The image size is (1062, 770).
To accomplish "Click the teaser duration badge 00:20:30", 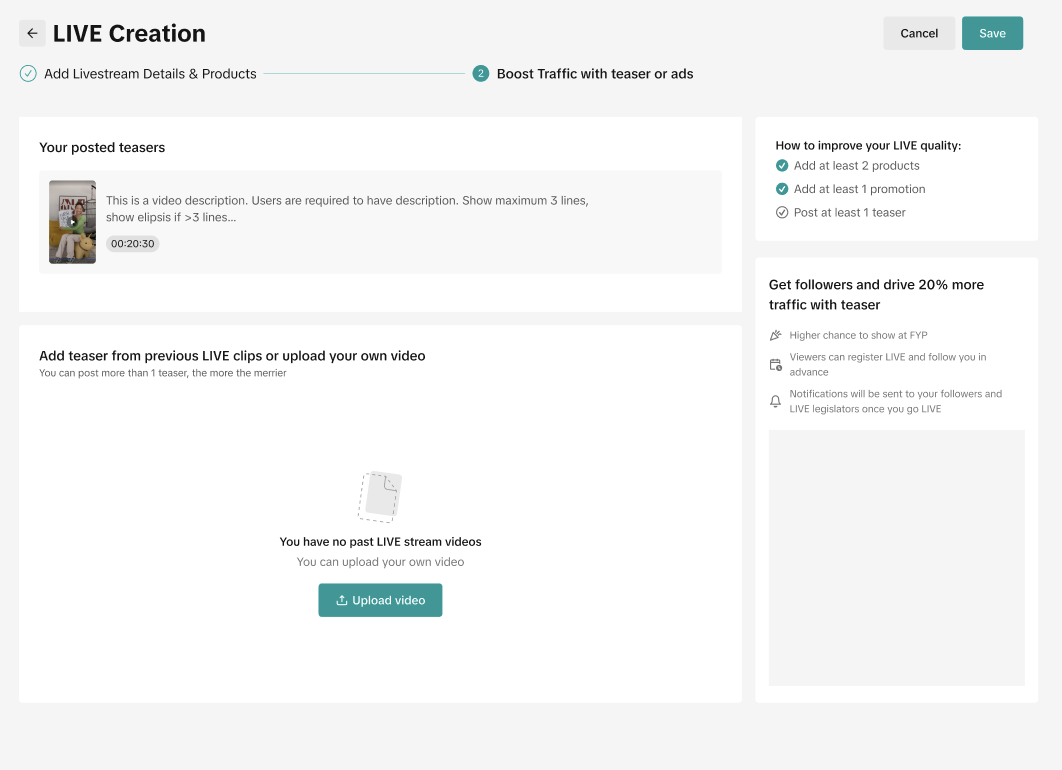I will coord(133,244).
